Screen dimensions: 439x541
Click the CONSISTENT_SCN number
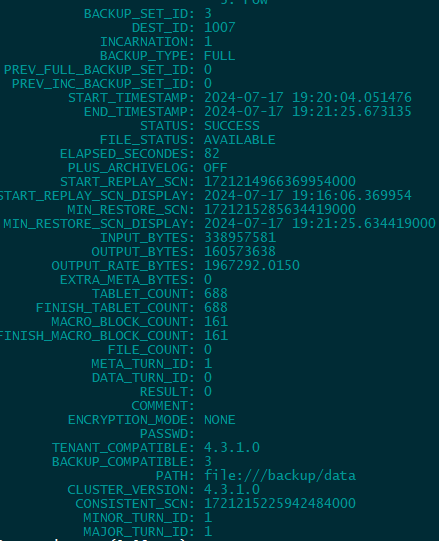point(280,503)
